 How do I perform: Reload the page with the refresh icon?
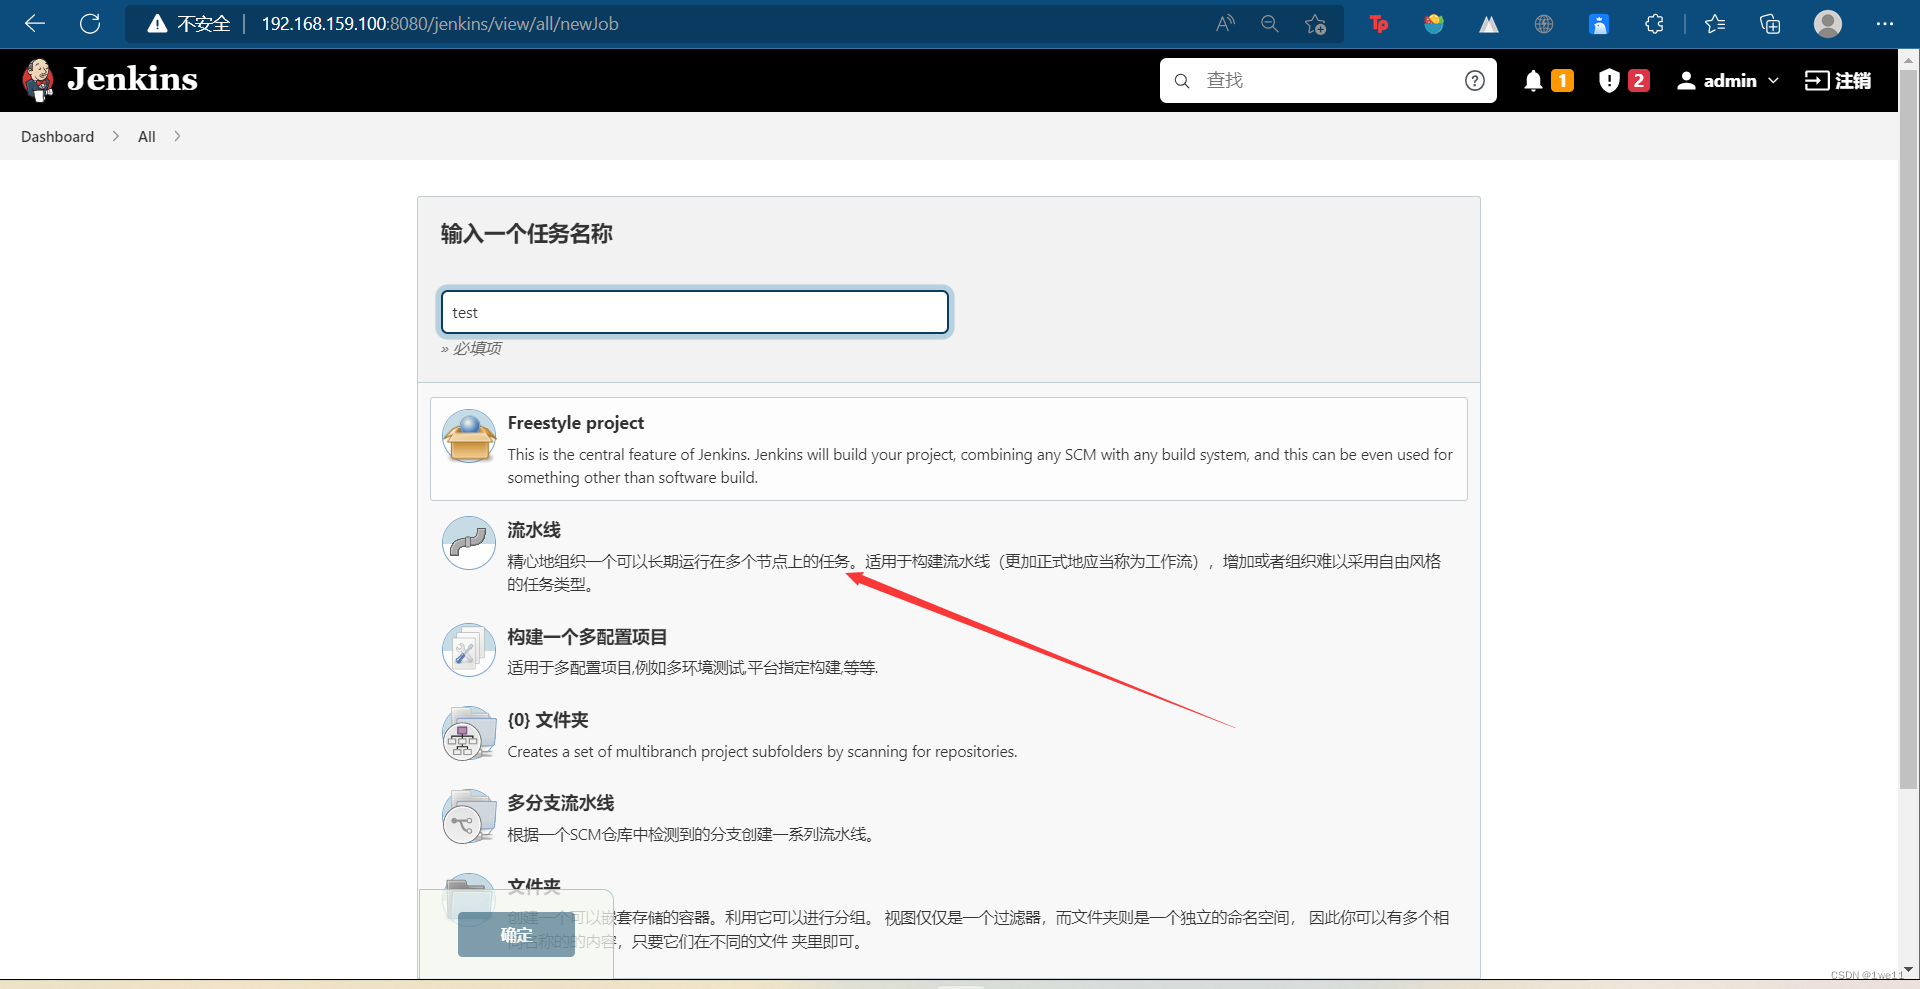(90, 23)
